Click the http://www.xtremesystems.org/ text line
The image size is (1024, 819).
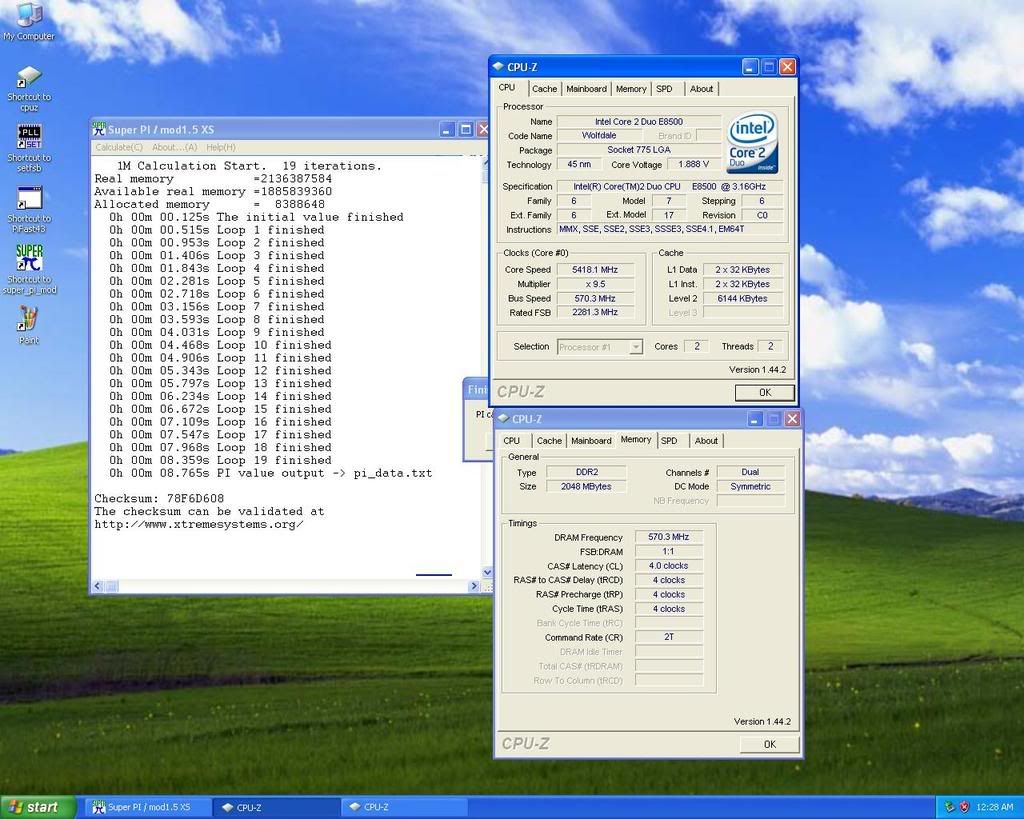tap(199, 524)
